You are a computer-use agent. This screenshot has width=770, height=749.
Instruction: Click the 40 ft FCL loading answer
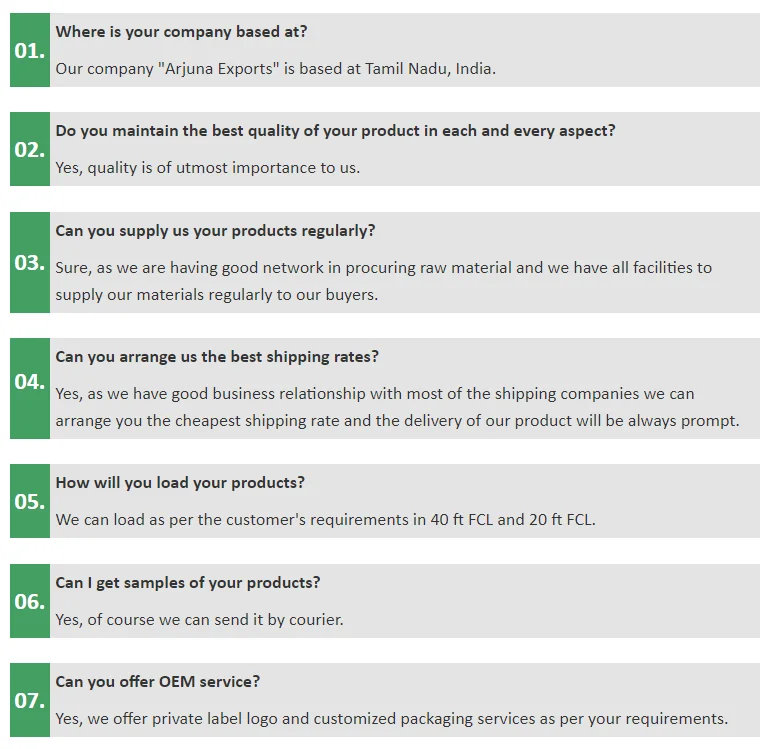[x=325, y=520]
